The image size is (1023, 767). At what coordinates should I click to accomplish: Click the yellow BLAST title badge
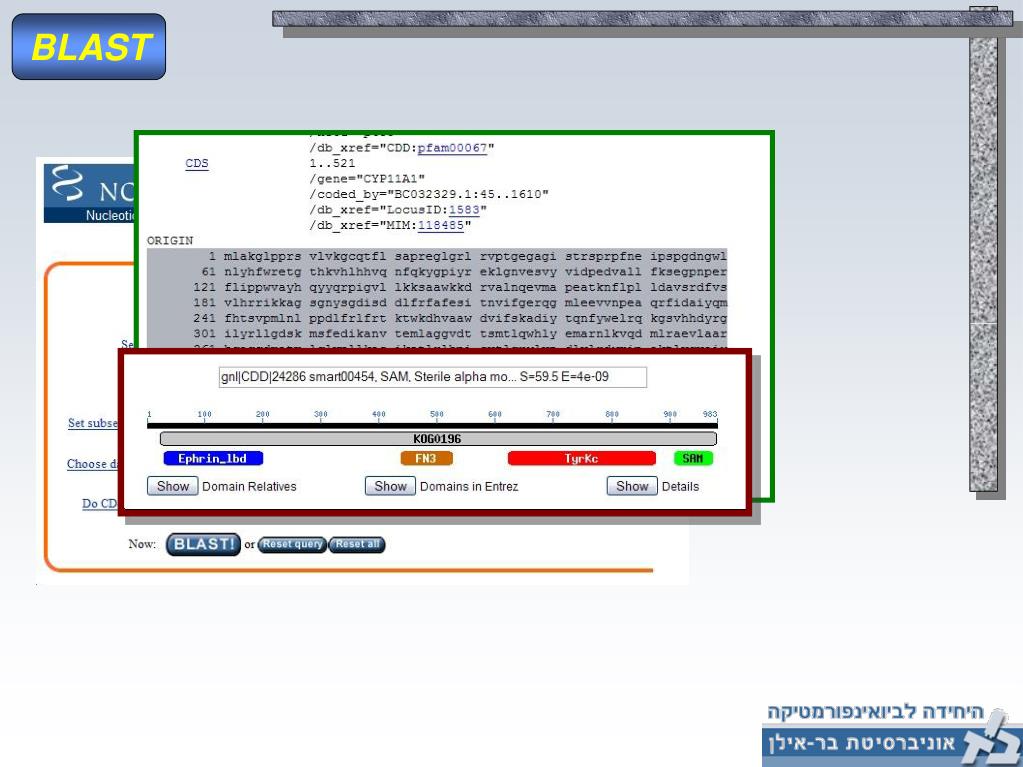89,47
